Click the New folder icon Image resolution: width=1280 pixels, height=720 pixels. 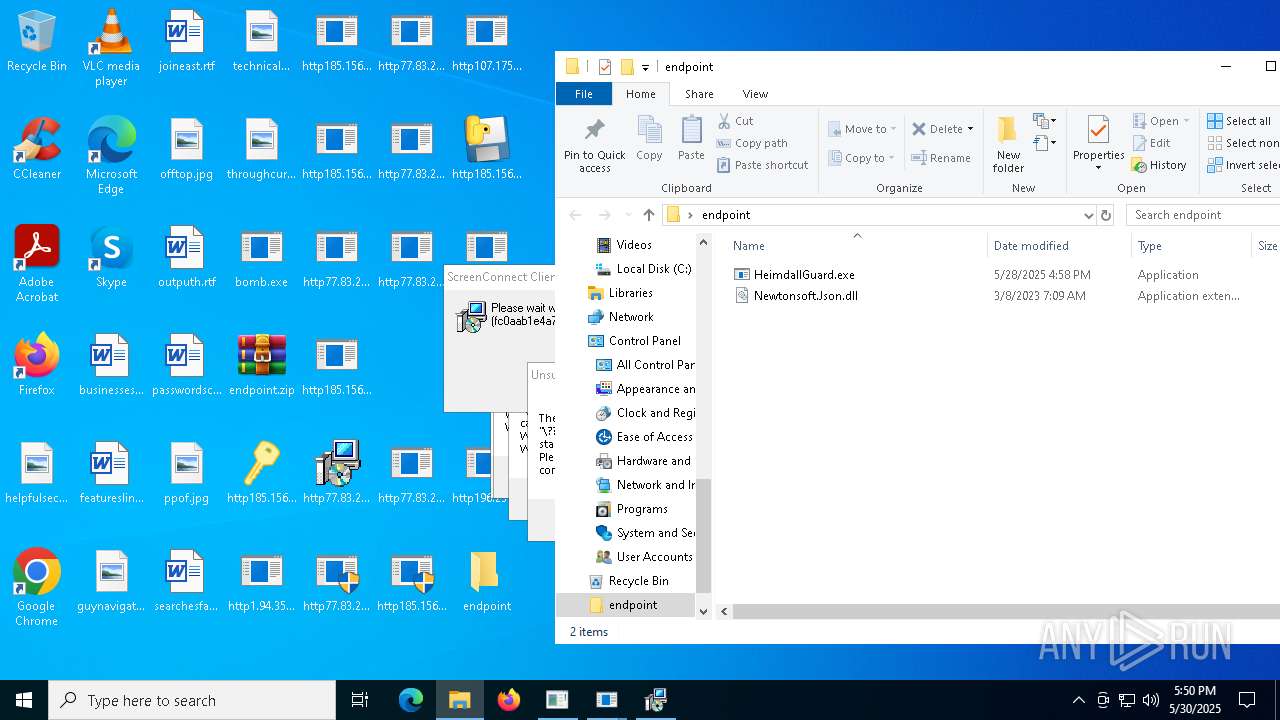point(1008,144)
